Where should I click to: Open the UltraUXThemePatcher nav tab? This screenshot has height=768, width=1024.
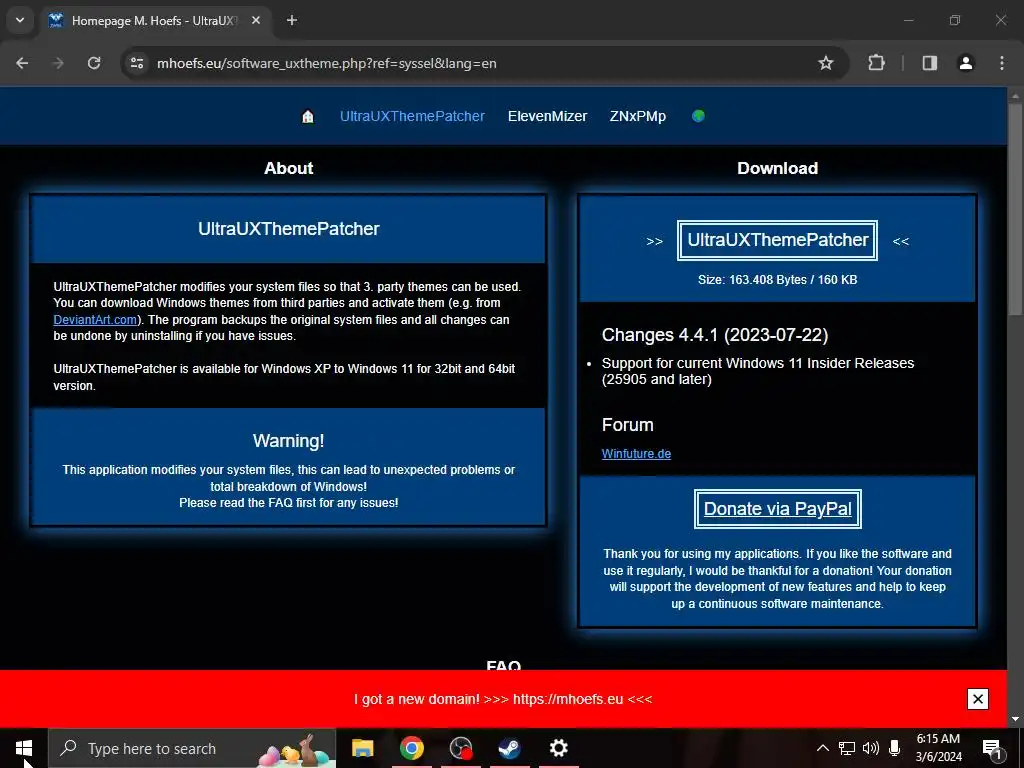412,116
